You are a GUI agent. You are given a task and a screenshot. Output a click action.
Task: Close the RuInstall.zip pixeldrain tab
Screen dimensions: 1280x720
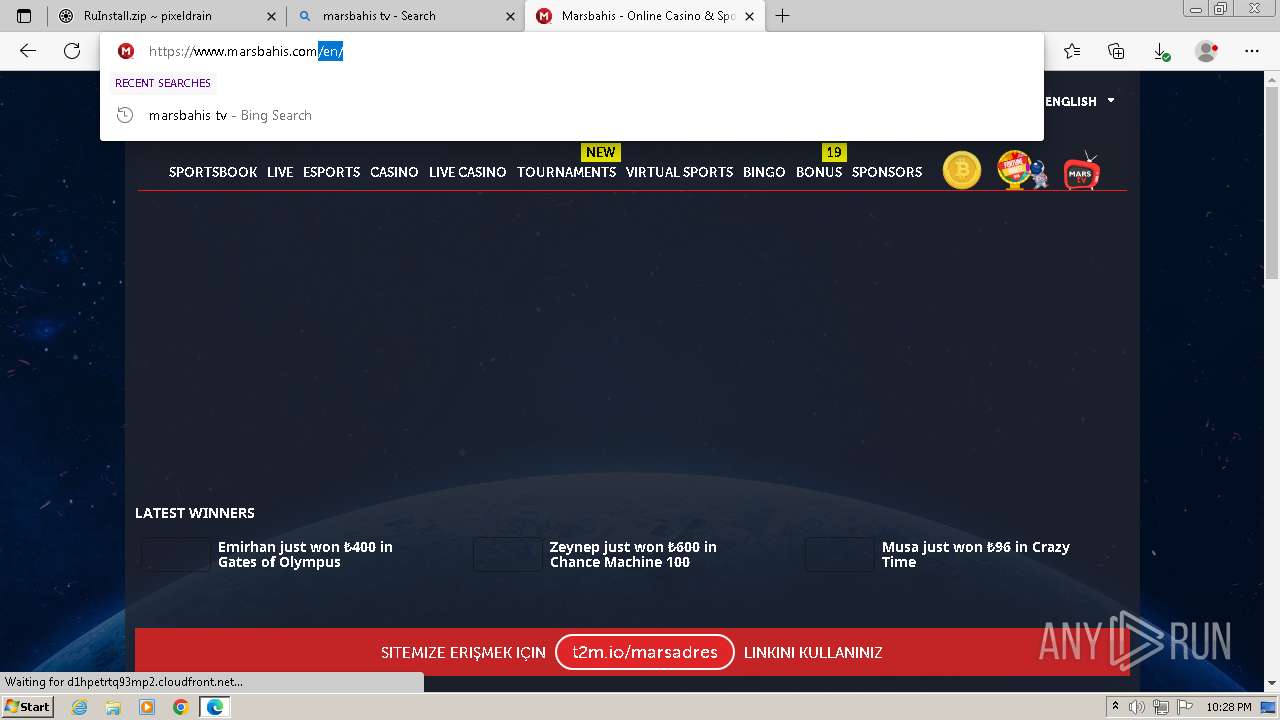click(271, 16)
